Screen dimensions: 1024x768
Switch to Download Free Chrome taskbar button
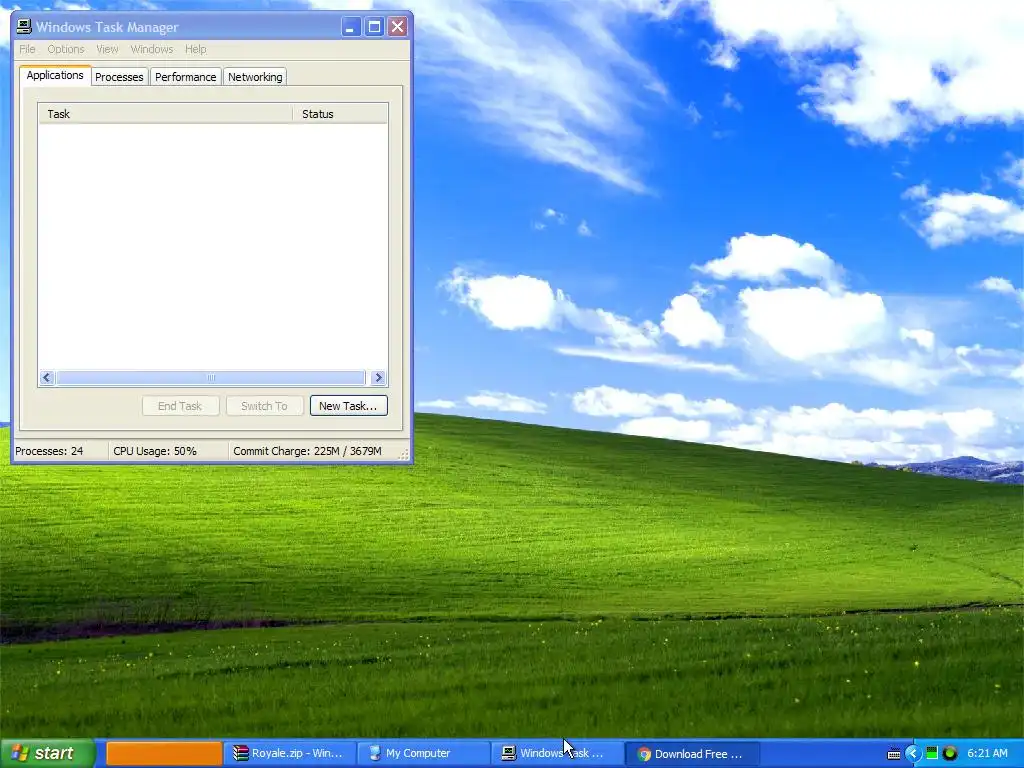[x=693, y=753]
